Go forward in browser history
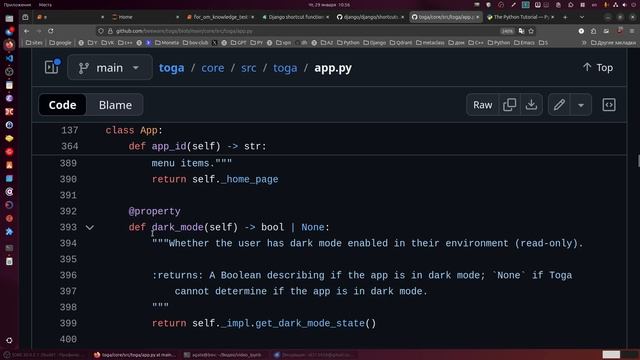This screenshot has width=640, height=360. [39, 31]
